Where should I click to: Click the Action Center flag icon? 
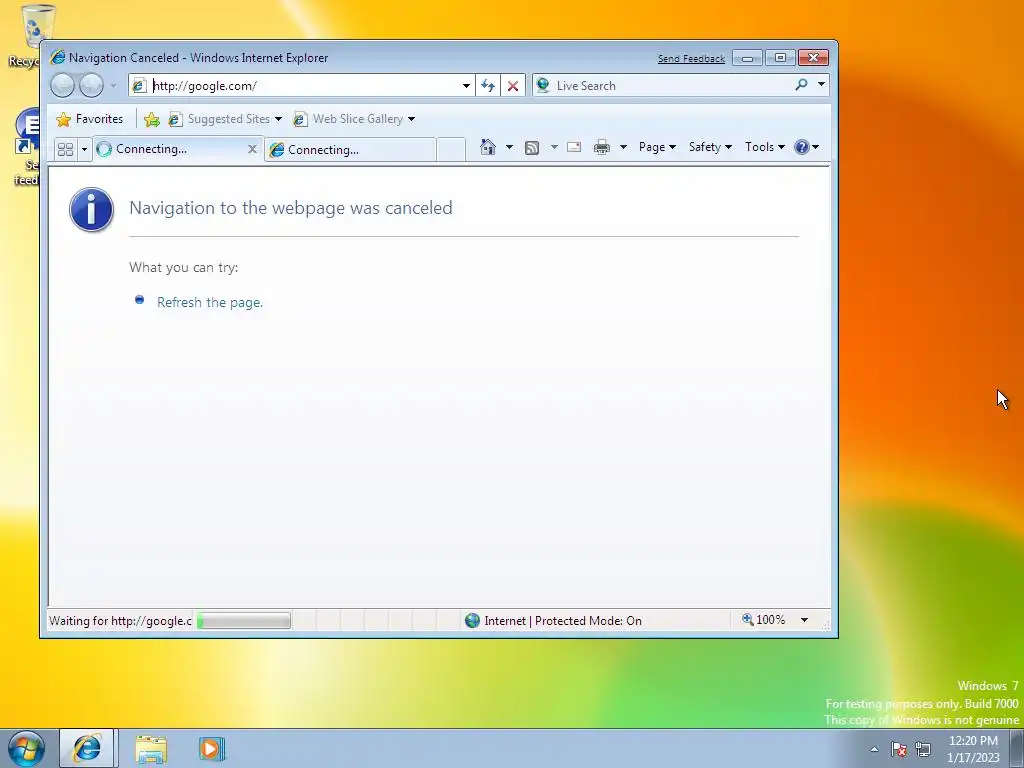click(899, 749)
